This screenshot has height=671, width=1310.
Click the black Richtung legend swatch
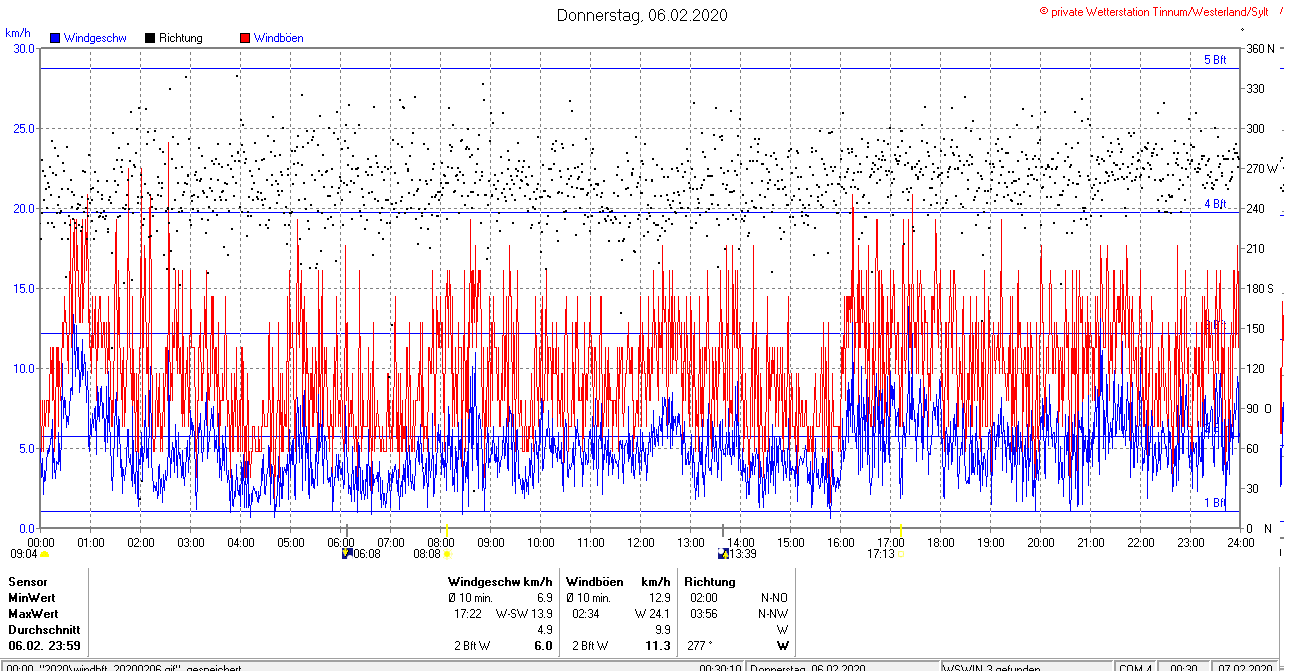pyautogui.click(x=150, y=38)
